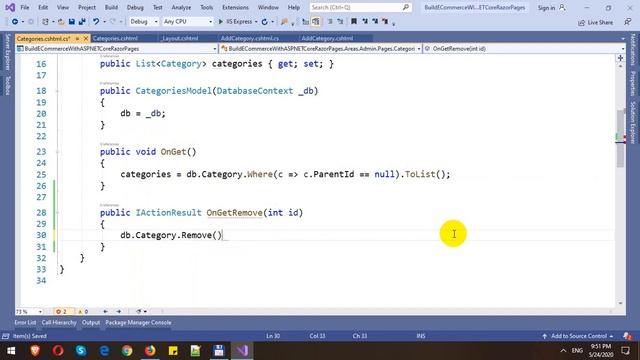This screenshot has height=360, width=640.
Task: Save the current file with Save icon
Action: coord(71,22)
